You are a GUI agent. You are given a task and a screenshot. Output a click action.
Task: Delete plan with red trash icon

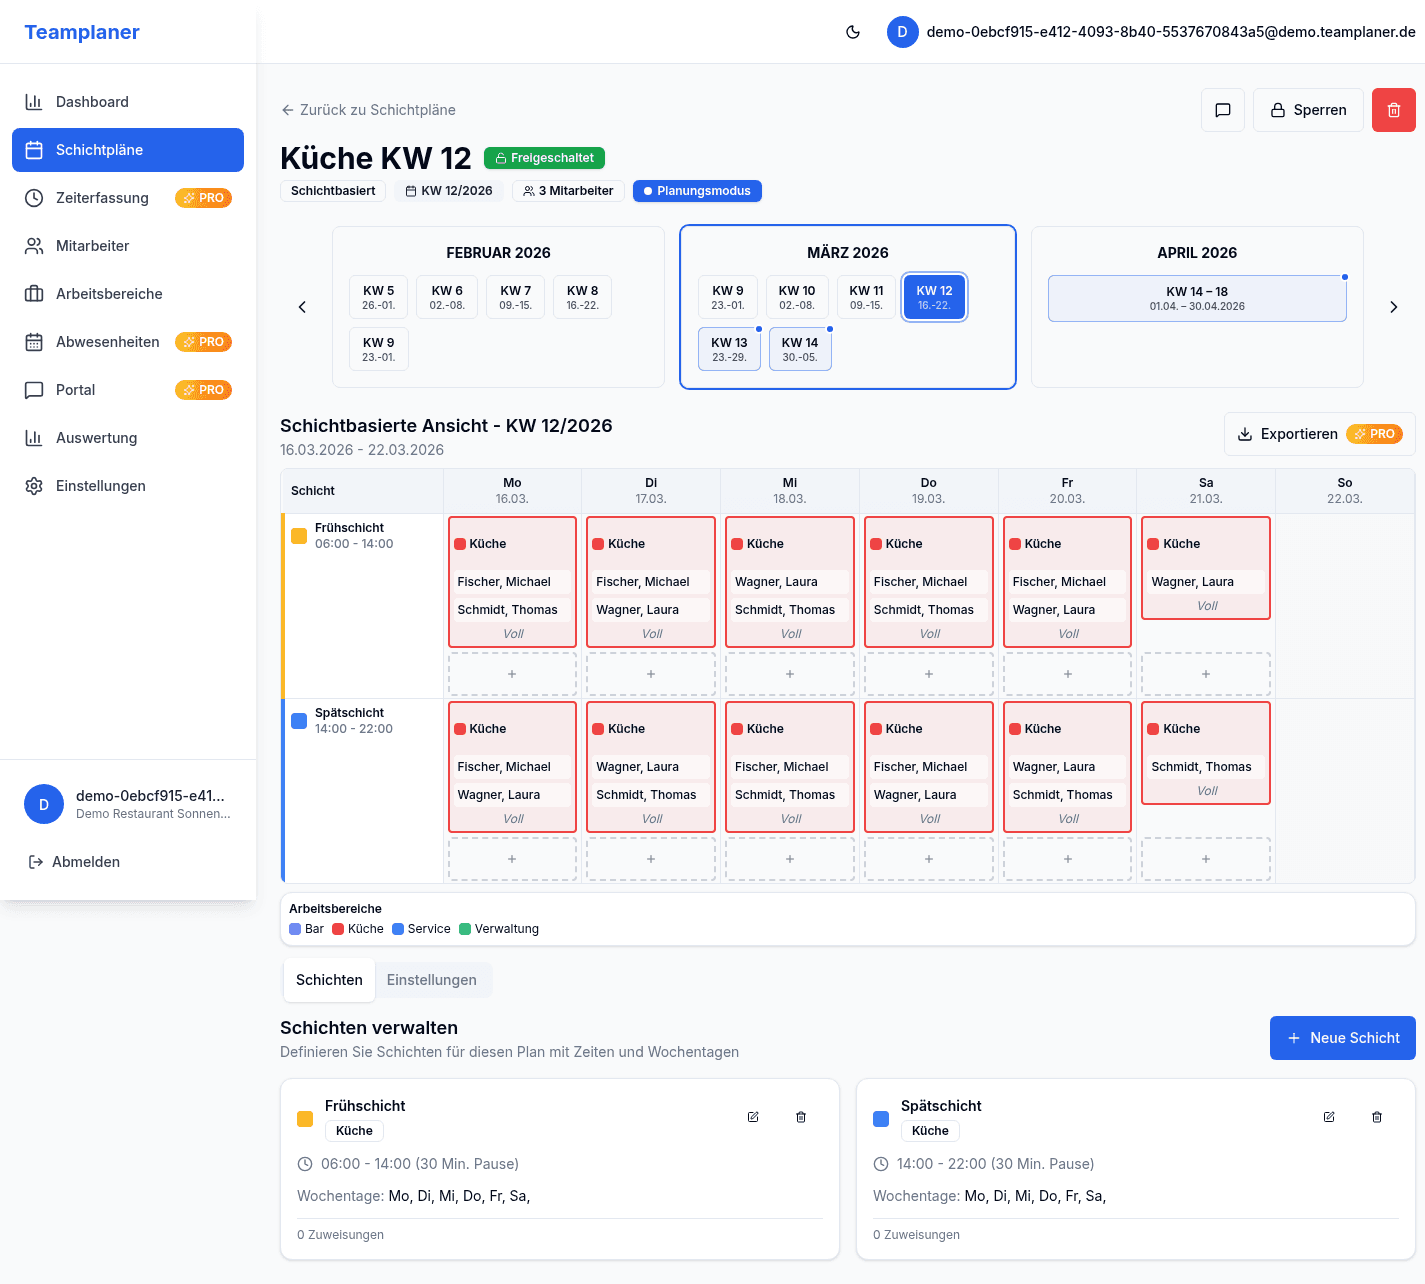[x=1393, y=110]
